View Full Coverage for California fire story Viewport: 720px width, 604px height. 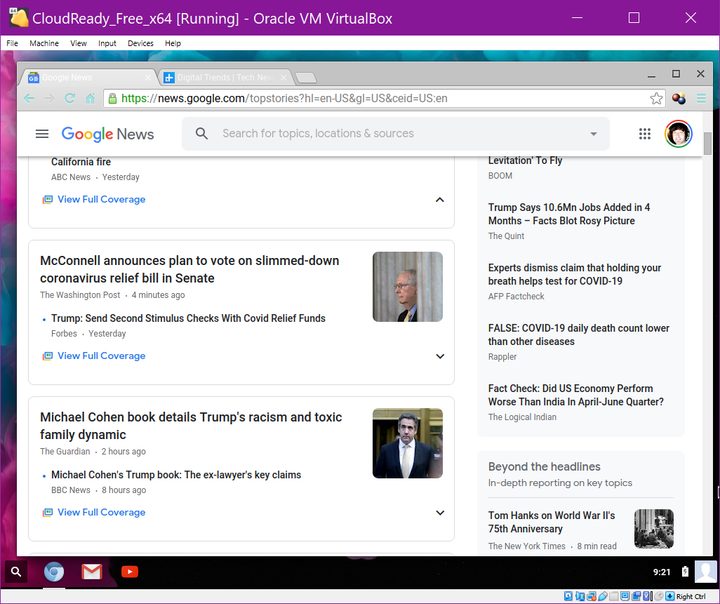coord(94,199)
